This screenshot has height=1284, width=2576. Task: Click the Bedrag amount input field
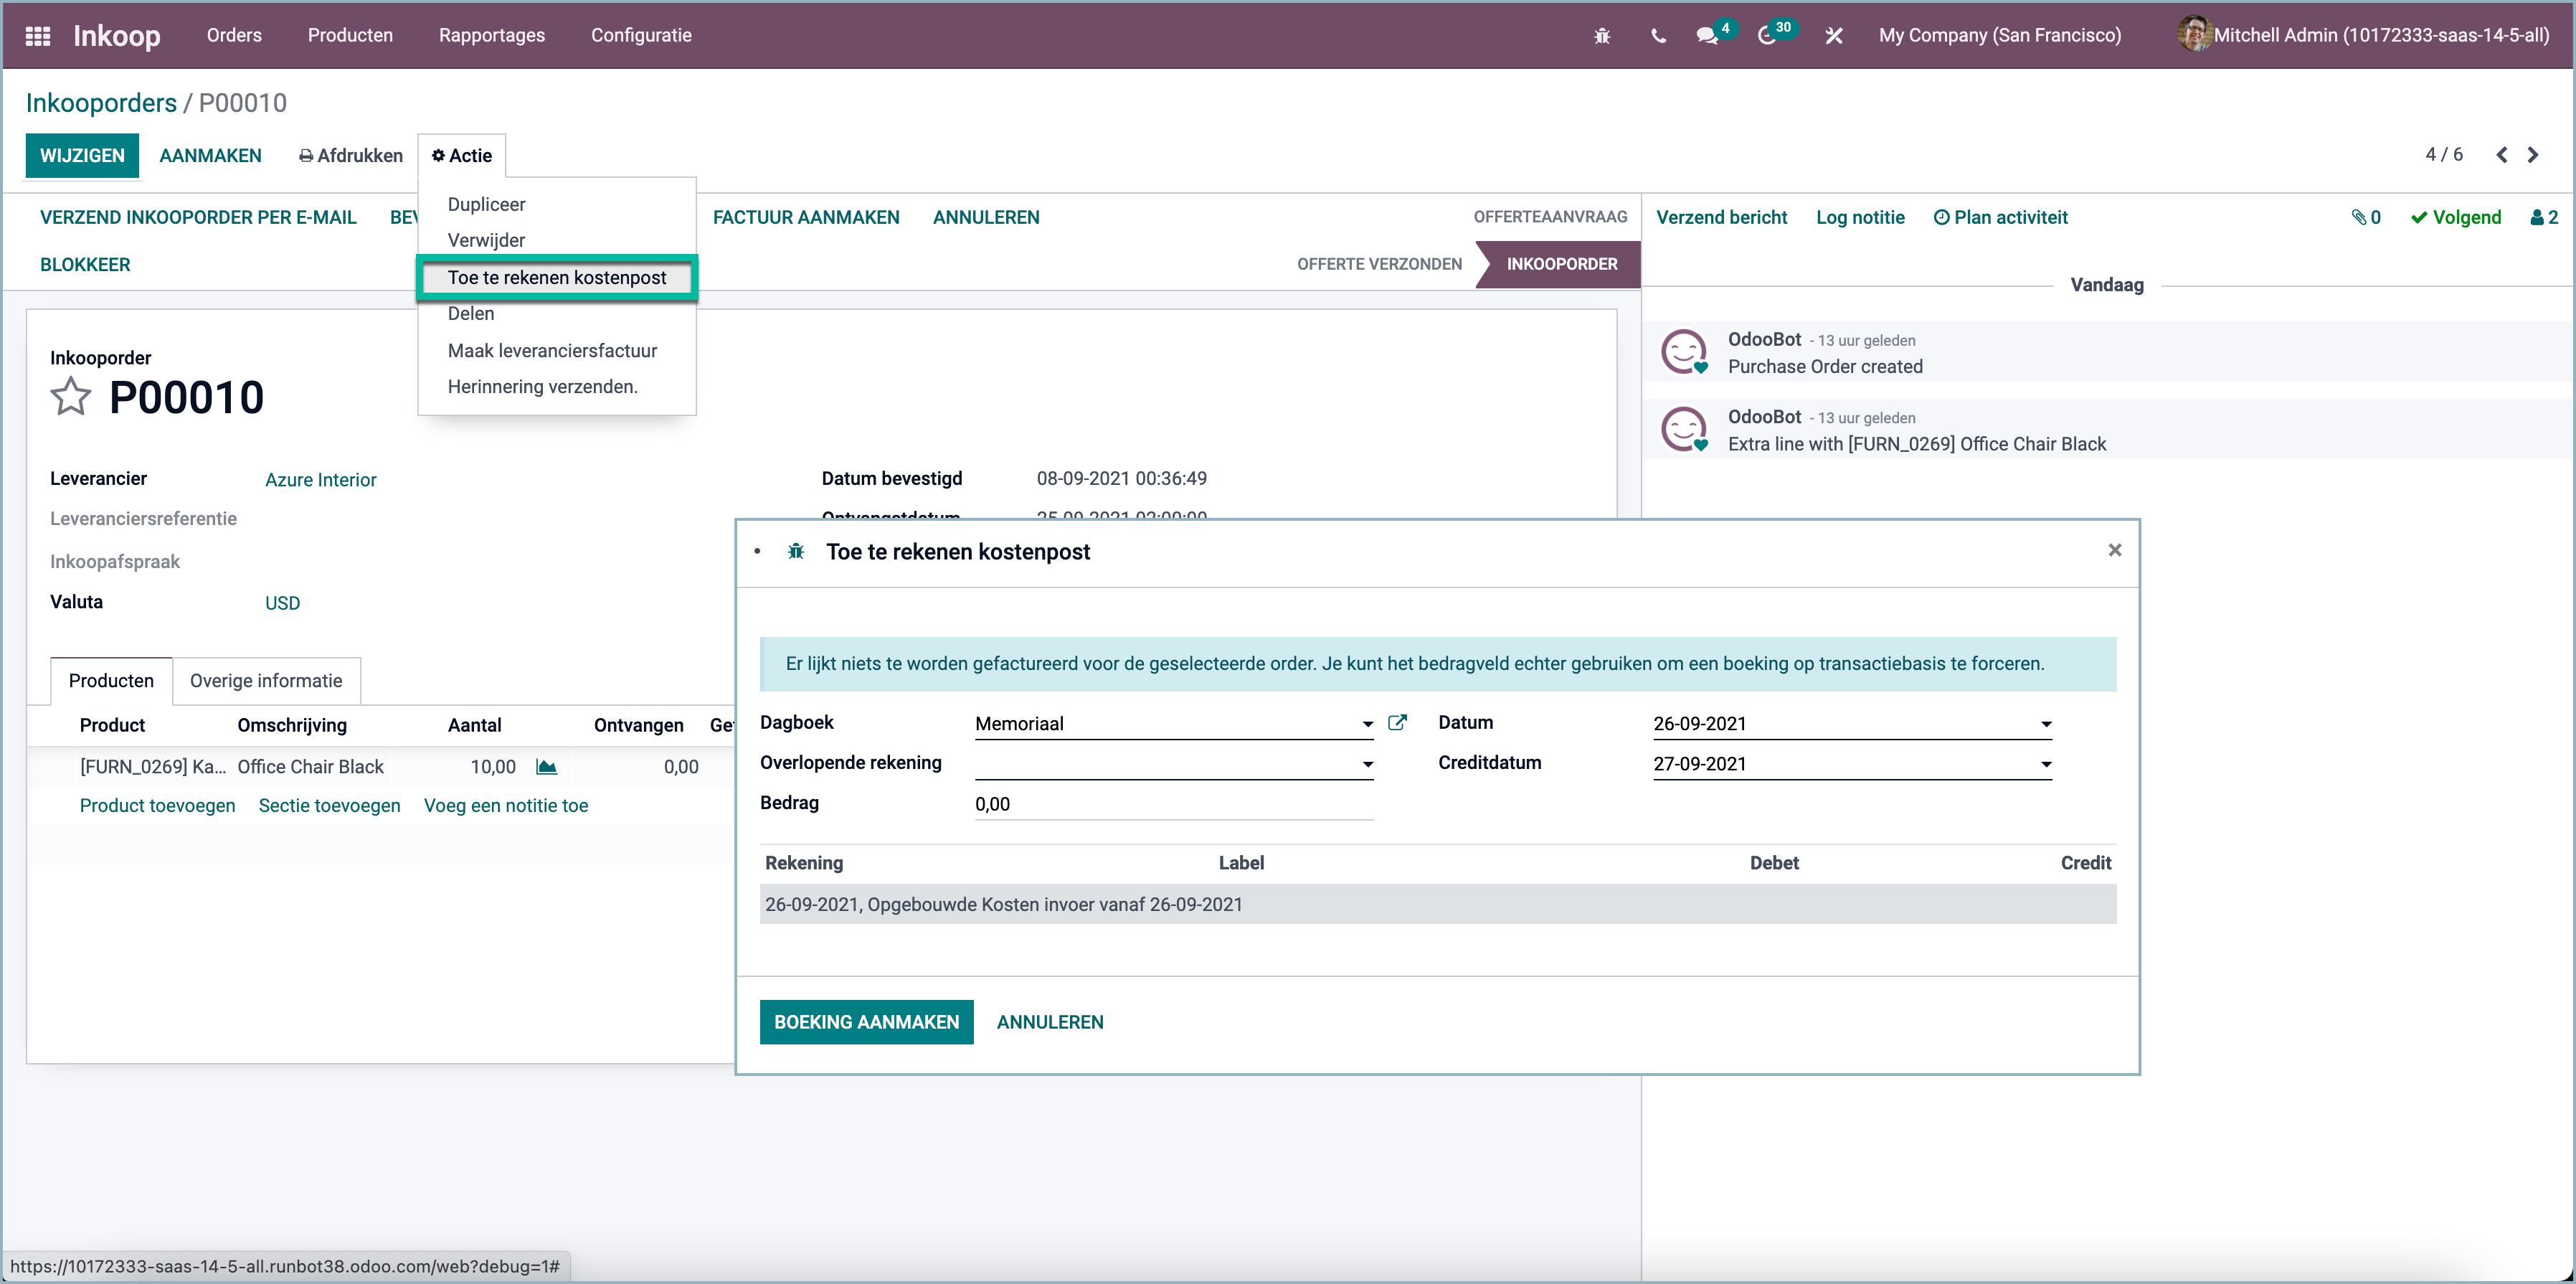(x=1172, y=804)
